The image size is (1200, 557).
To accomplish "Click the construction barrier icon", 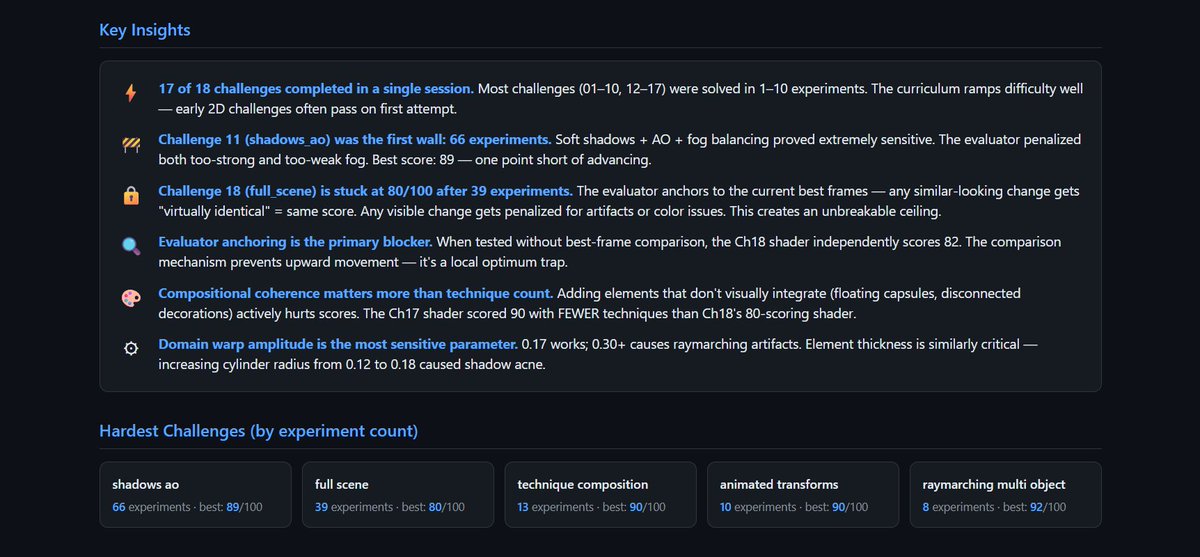I will (131, 145).
